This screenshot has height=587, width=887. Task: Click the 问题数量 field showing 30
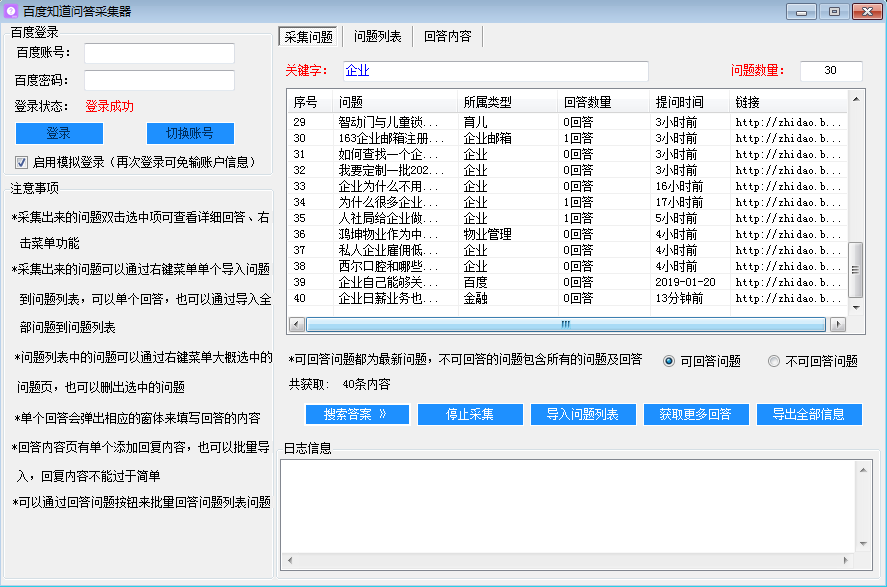click(831, 71)
